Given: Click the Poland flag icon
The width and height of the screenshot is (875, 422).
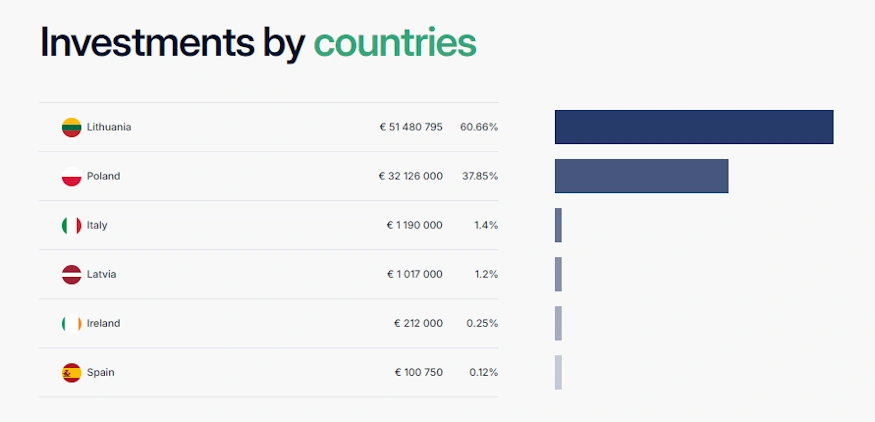Looking at the screenshot, I should 71,176.
